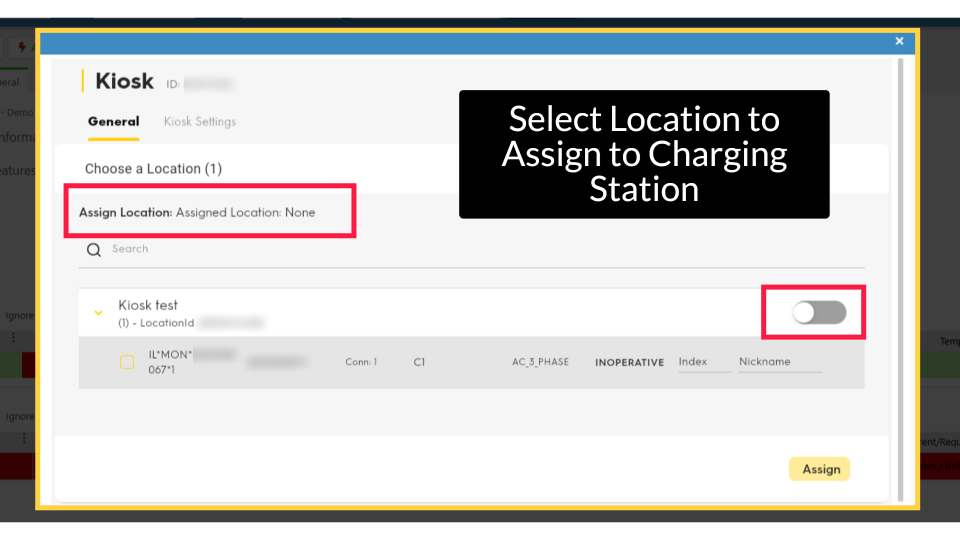Toggle the Kiosk test location switch

point(819,312)
